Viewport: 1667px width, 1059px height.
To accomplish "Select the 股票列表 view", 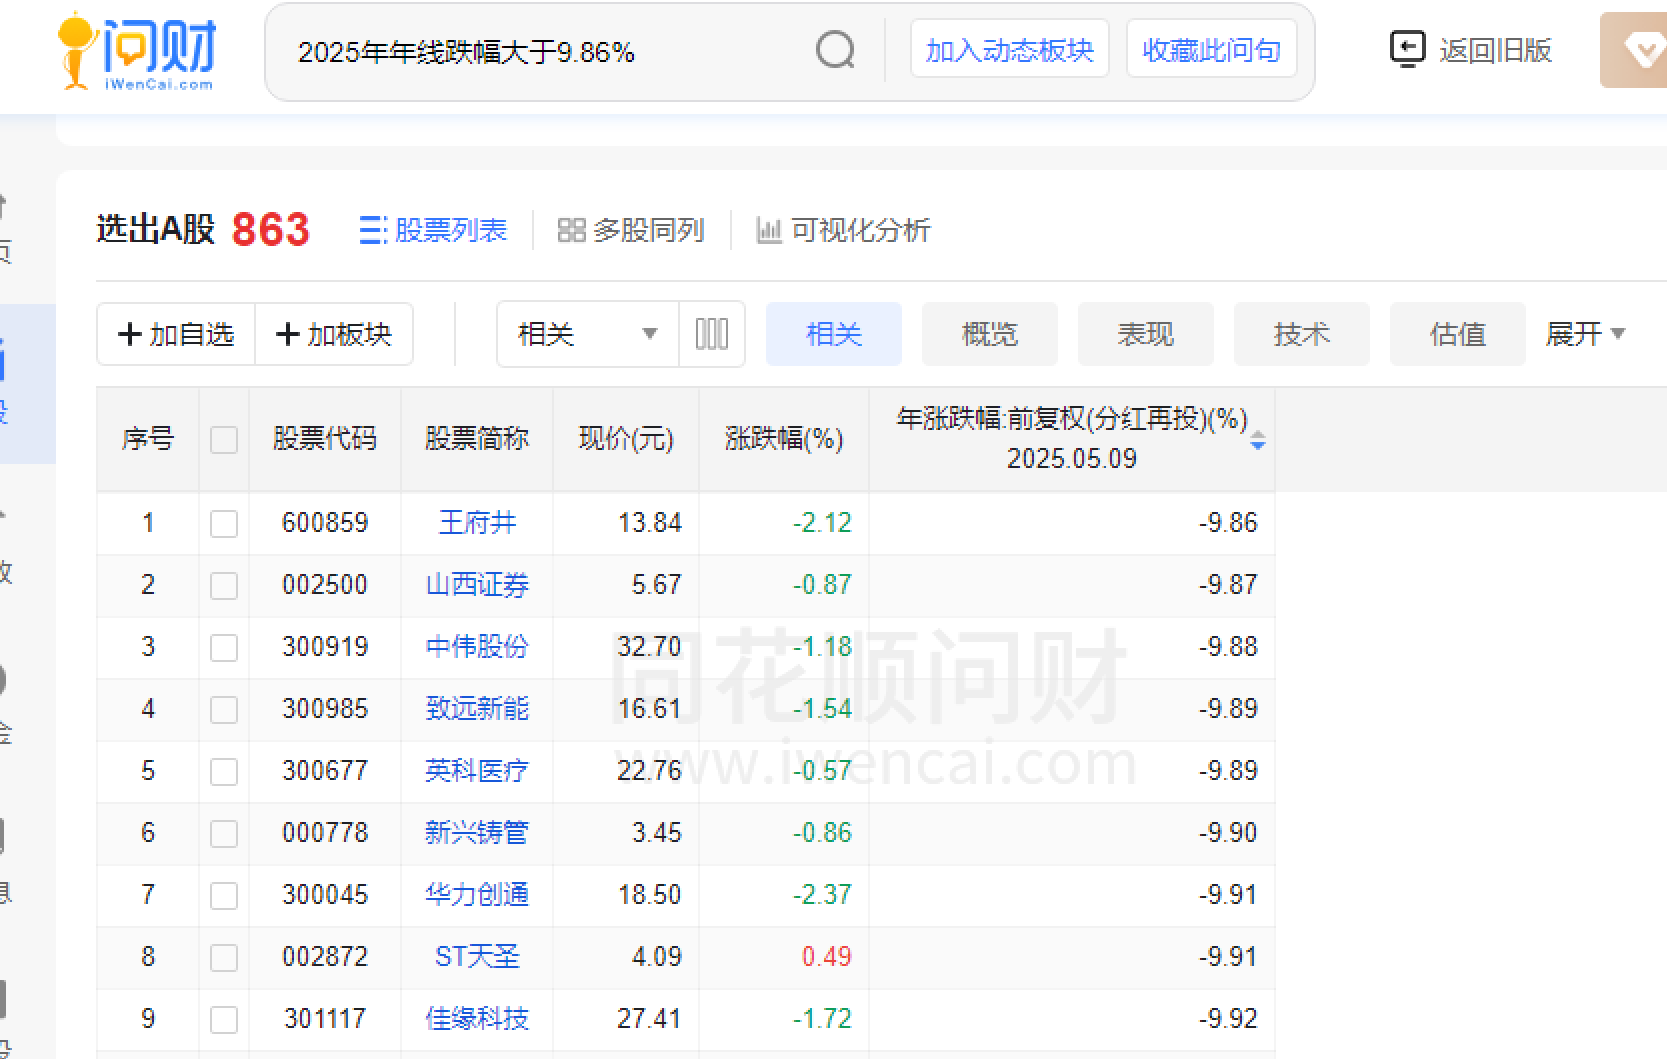I will tap(433, 230).
